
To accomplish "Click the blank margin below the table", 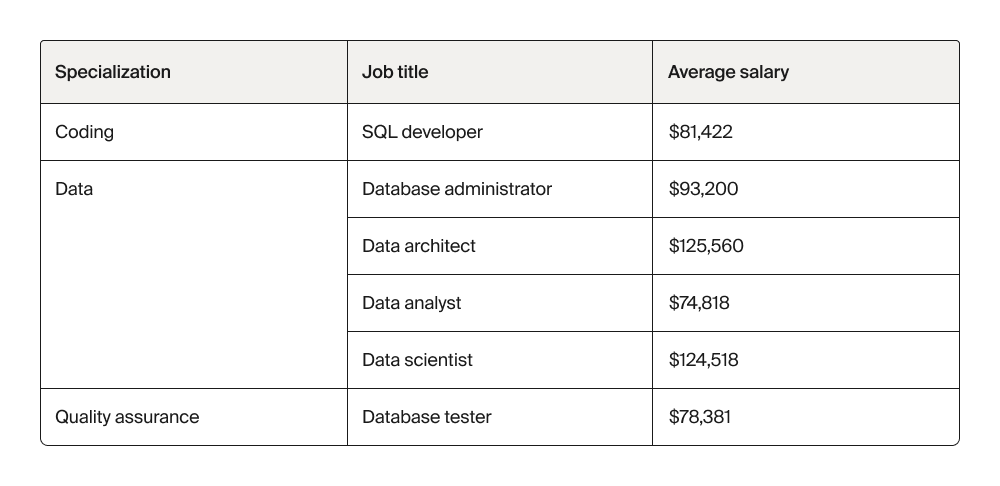I will point(500,466).
